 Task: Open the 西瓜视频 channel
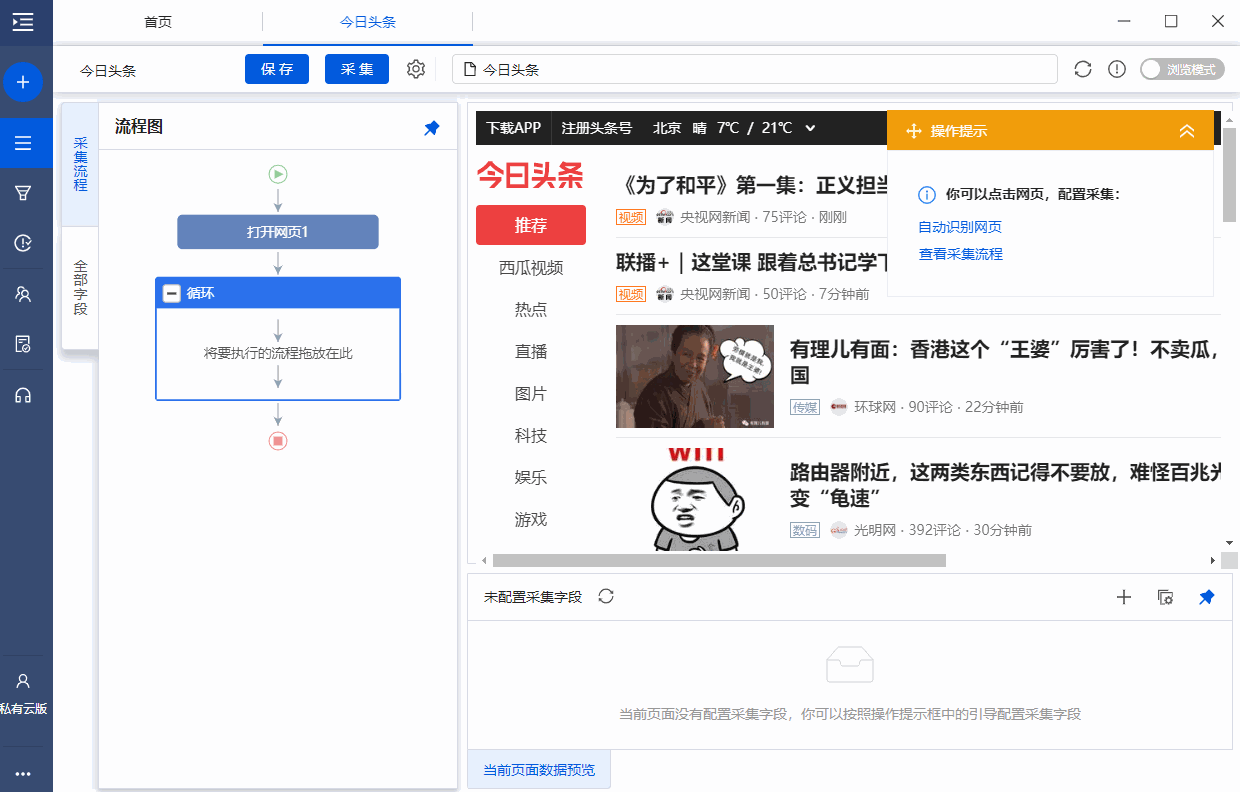coord(531,268)
